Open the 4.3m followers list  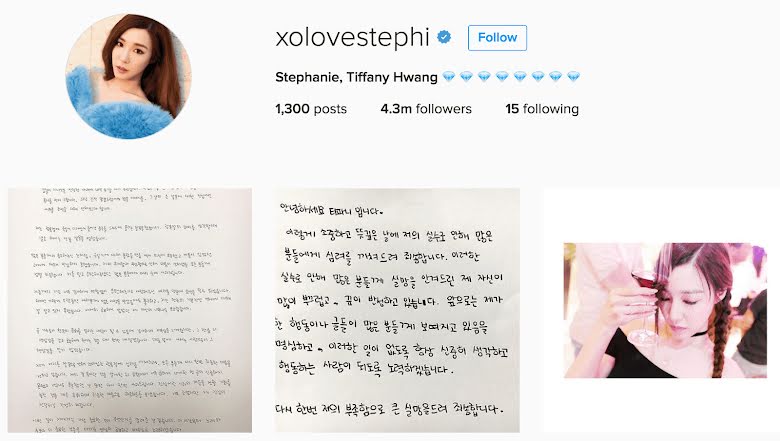pos(426,109)
